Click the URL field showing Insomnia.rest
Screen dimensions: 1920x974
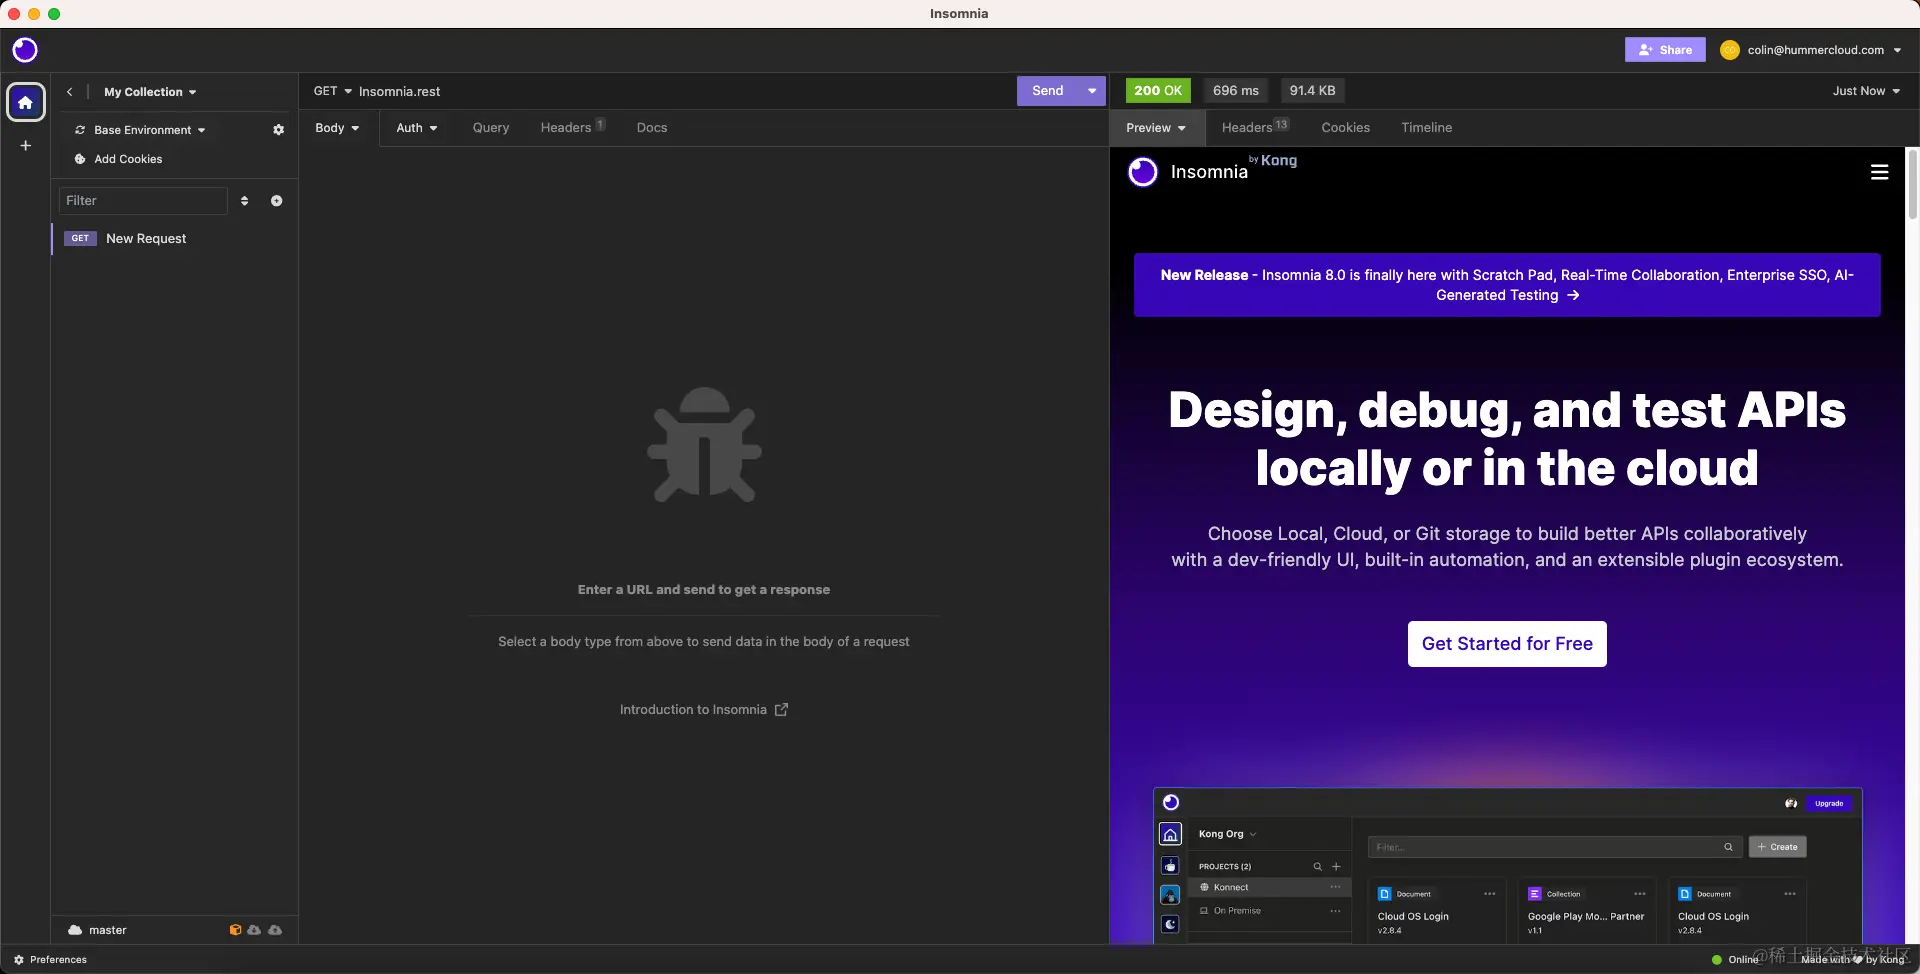pos(685,91)
